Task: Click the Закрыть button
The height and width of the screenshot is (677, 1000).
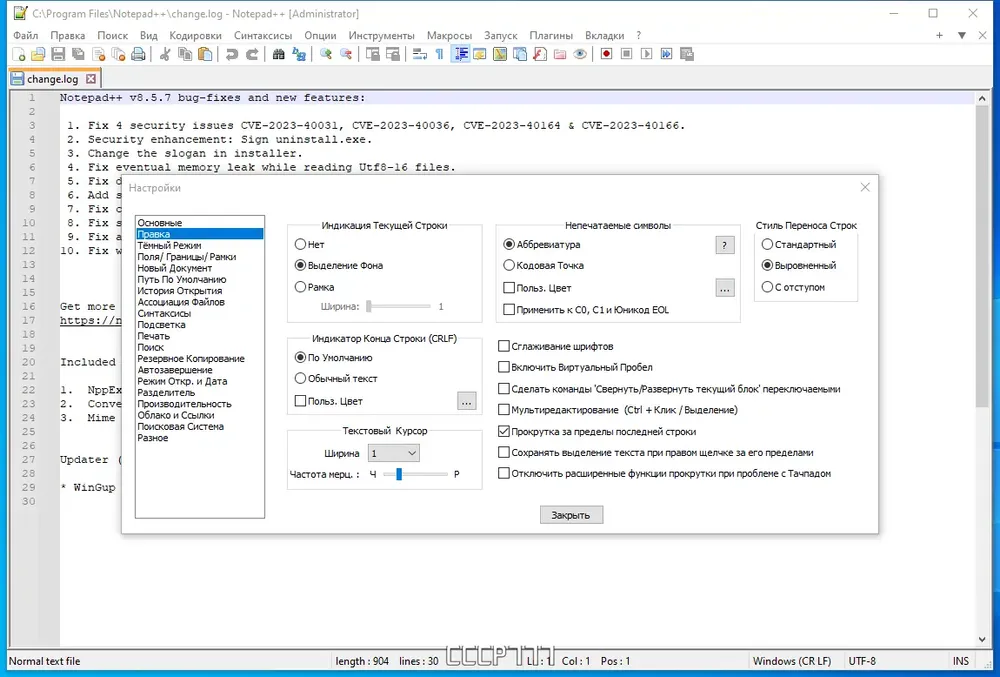Action: point(571,515)
